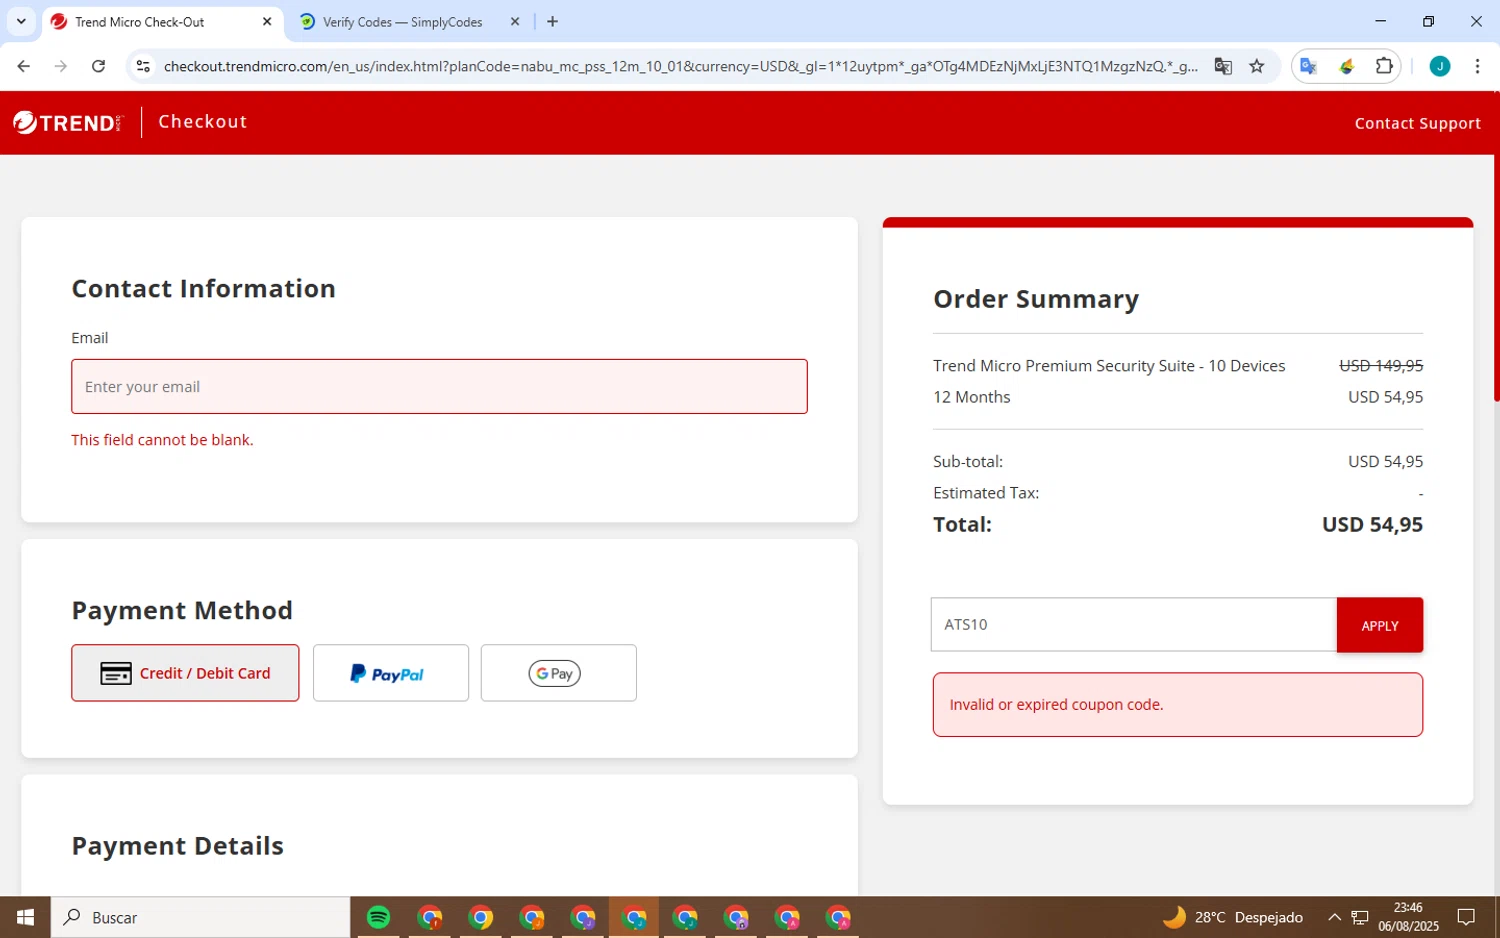Viewport: 1500px width, 938px height.
Task: Click the Buscar taskbar search box
Action: click(200, 917)
